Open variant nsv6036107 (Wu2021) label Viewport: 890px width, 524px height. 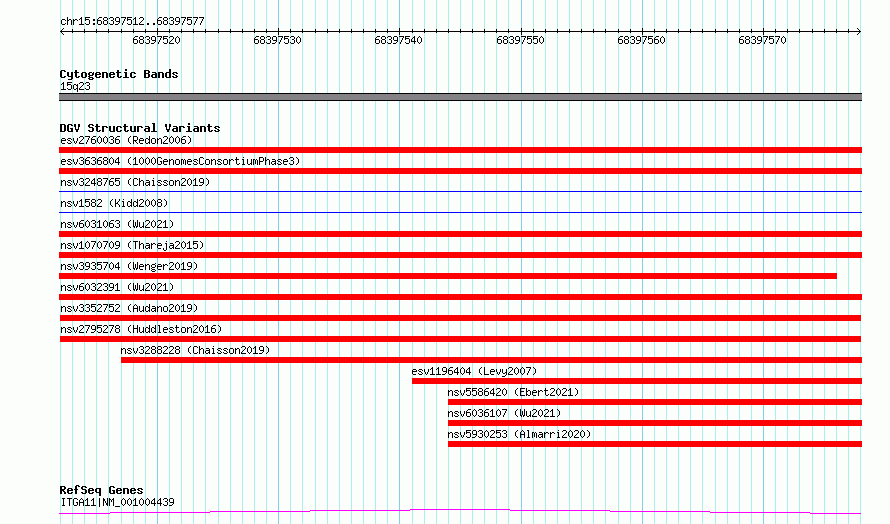[x=504, y=413]
